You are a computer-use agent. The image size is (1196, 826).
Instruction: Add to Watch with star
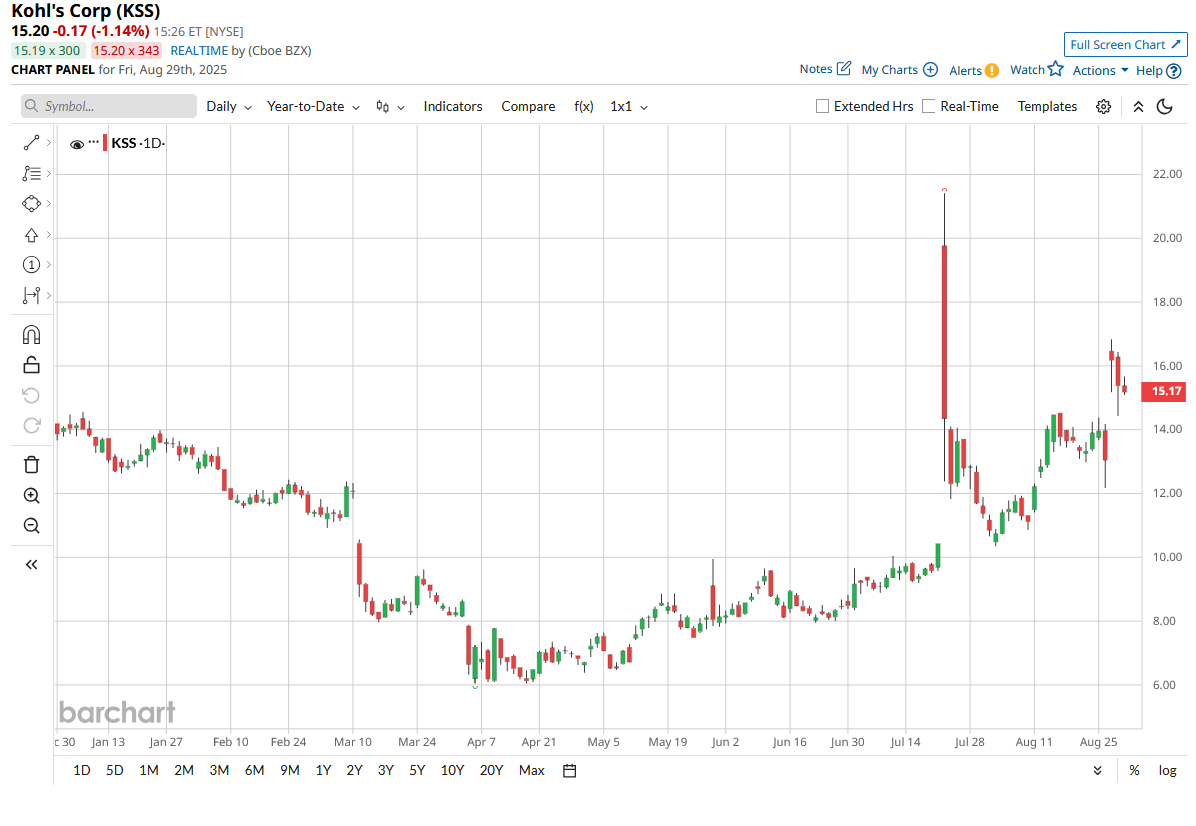coord(1036,69)
